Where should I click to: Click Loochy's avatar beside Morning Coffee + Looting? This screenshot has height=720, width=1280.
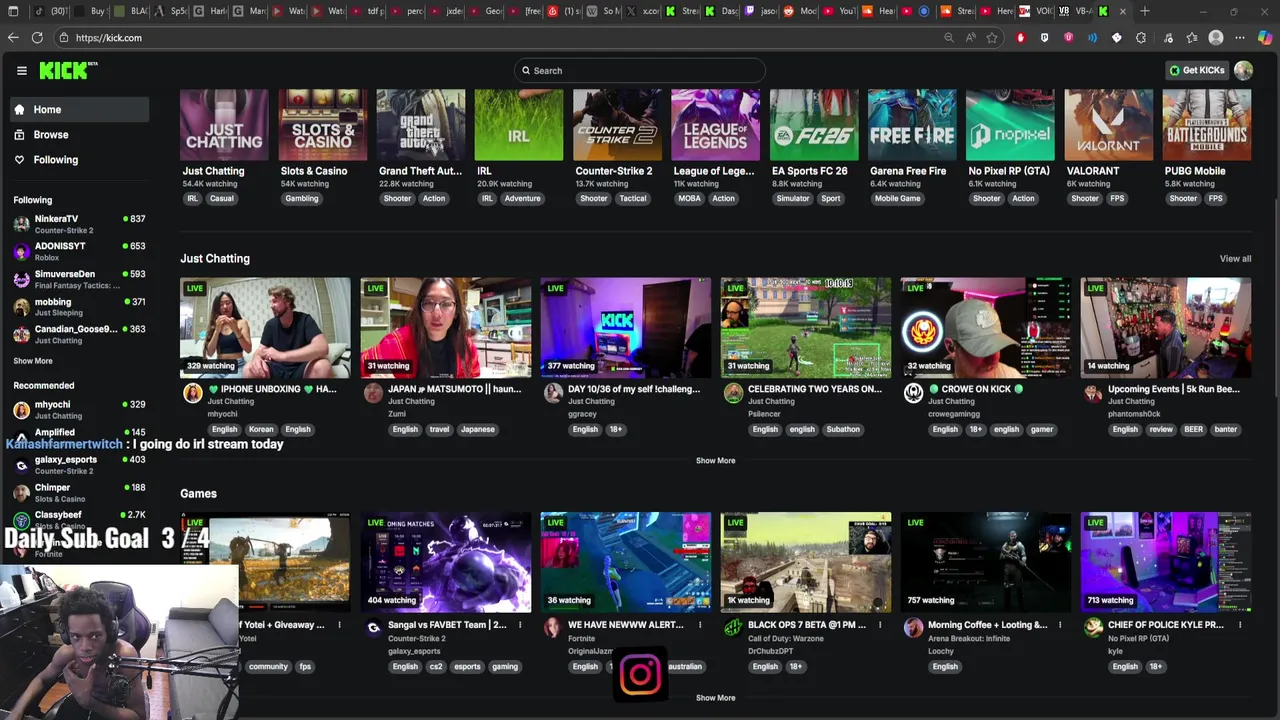[x=913, y=628]
